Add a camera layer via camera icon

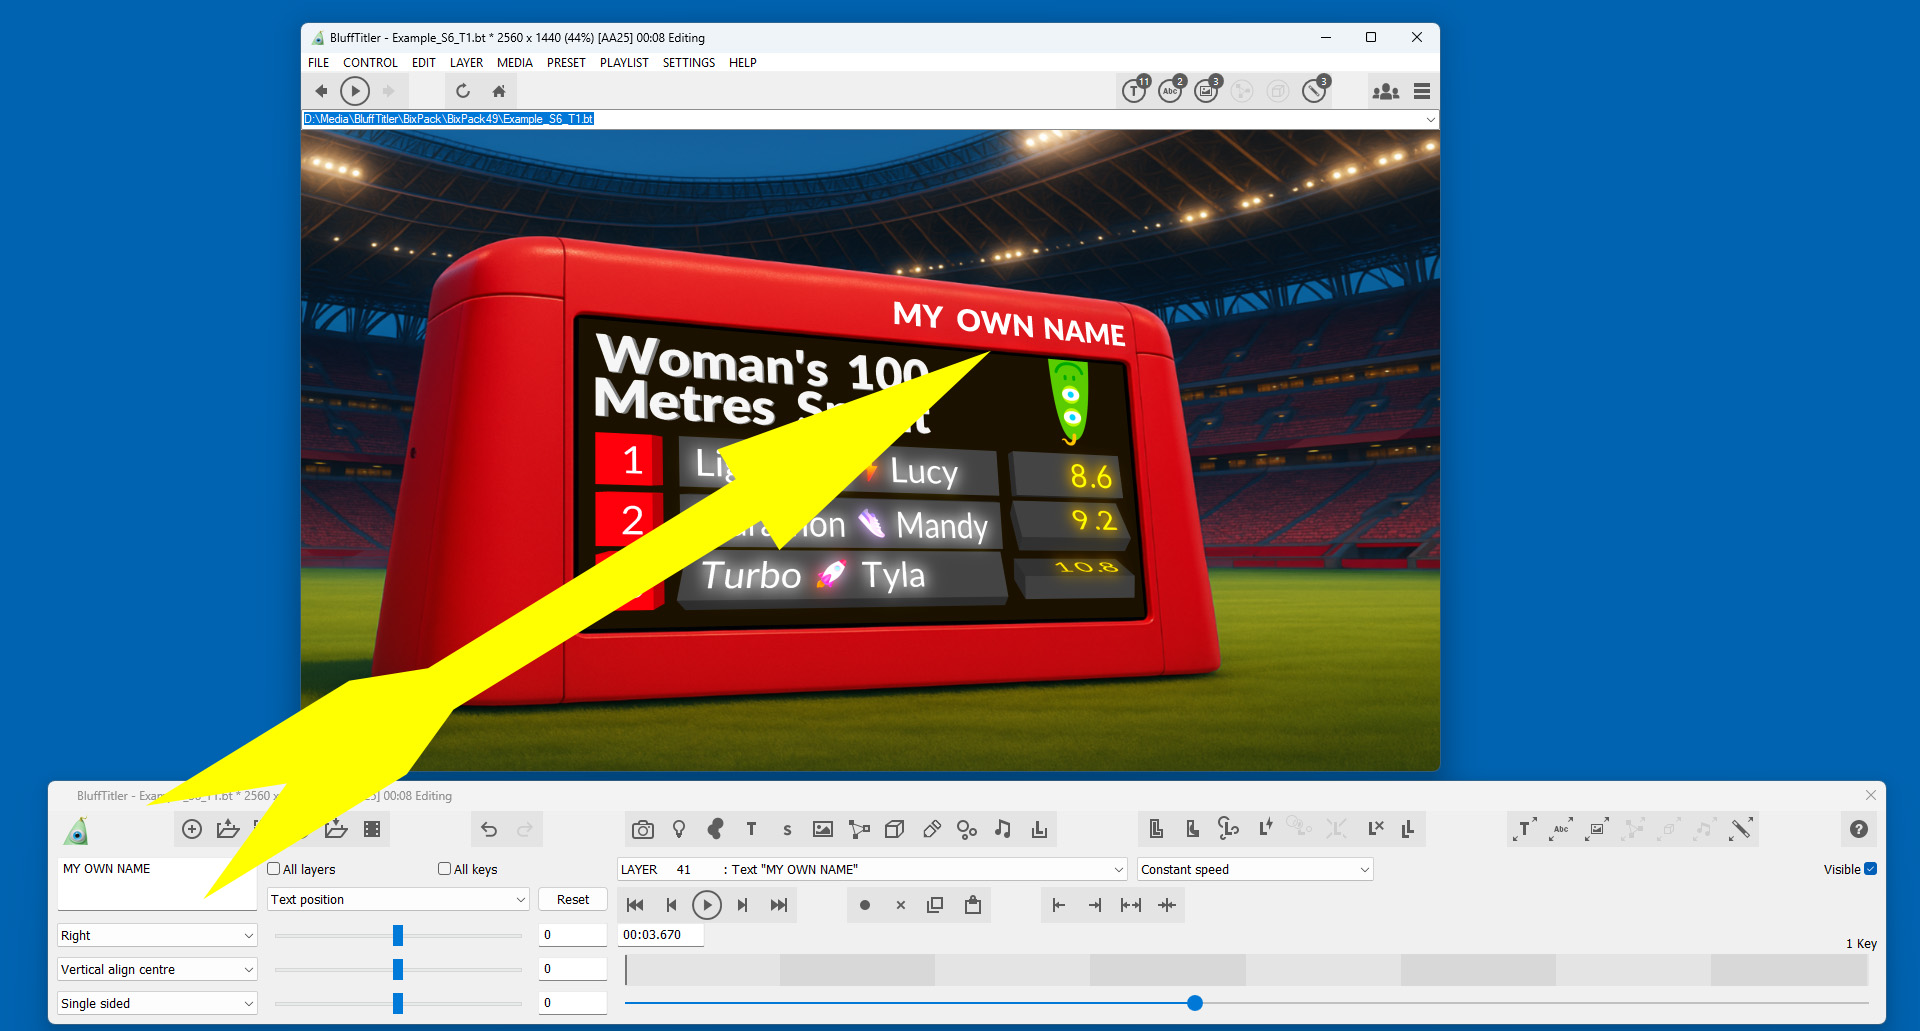pos(643,829)
